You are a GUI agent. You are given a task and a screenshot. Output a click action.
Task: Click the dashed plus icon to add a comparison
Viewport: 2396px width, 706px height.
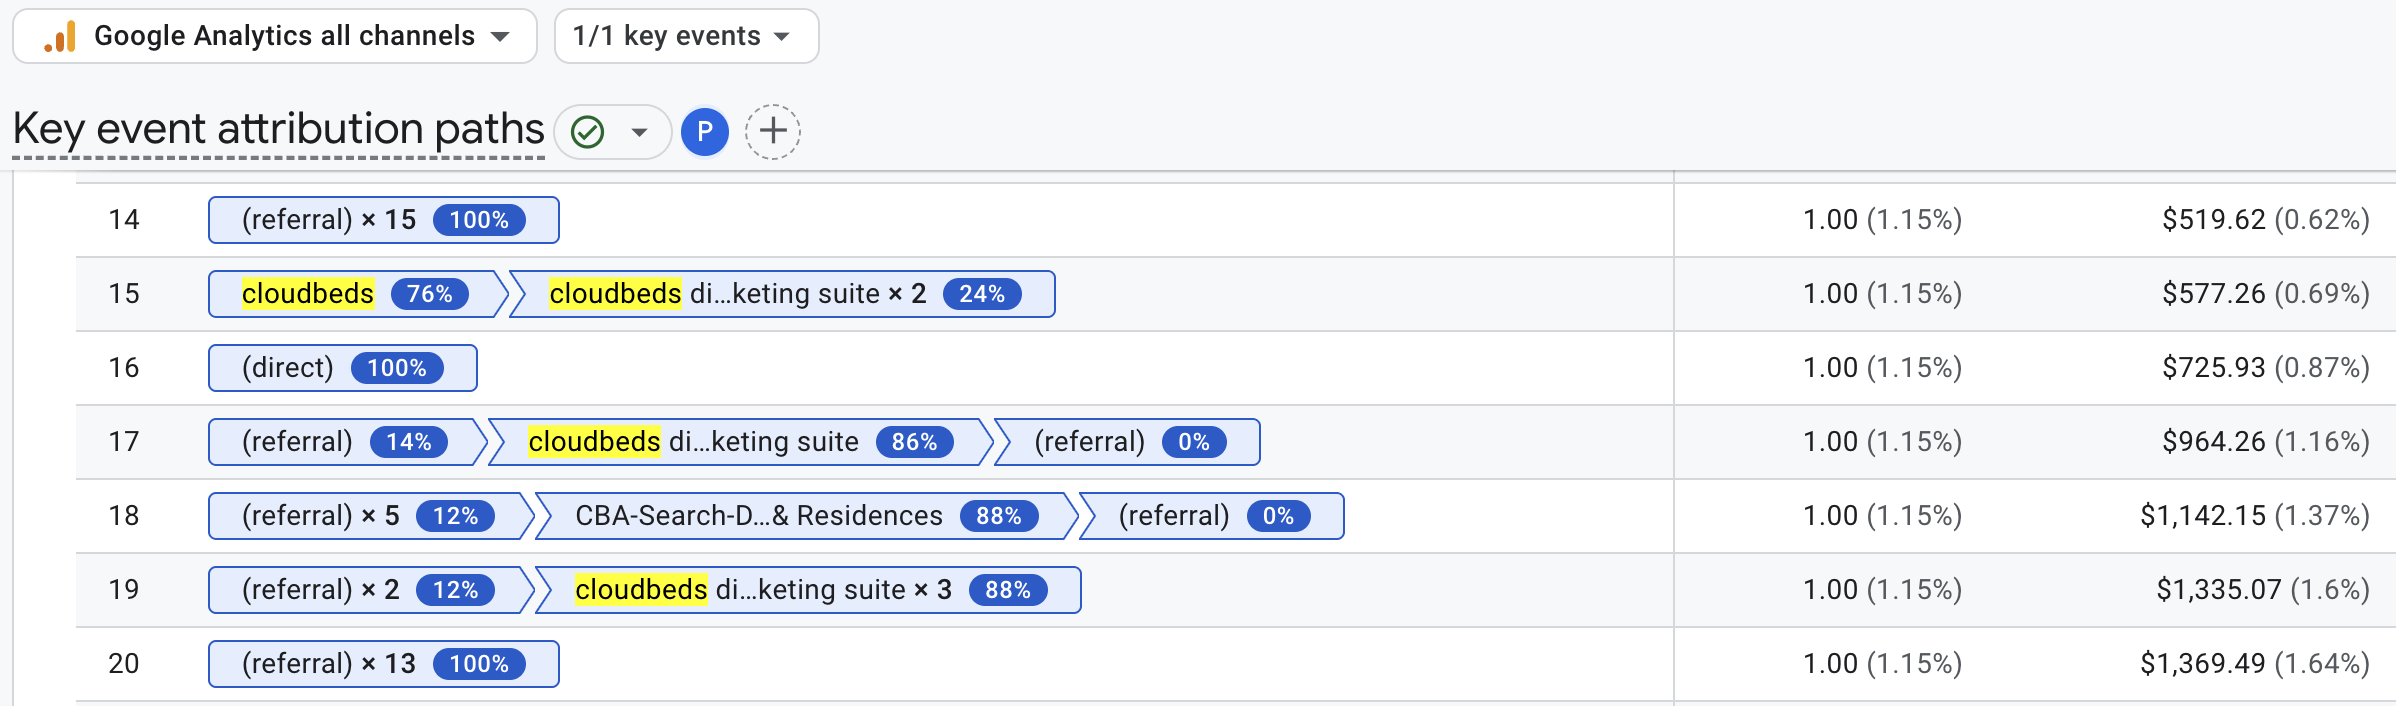(772, 131)
